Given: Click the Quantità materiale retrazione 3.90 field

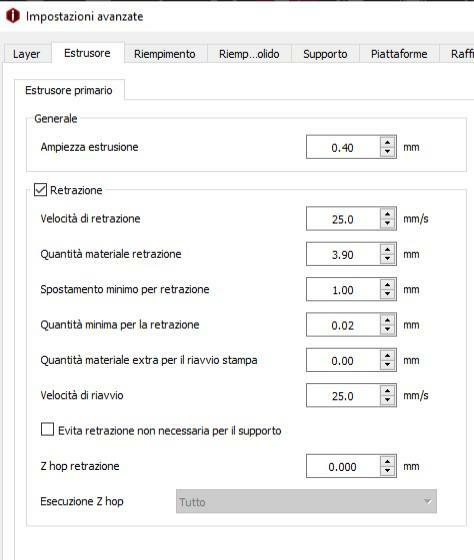Looking at the screenshot, I should click(343, 254).
